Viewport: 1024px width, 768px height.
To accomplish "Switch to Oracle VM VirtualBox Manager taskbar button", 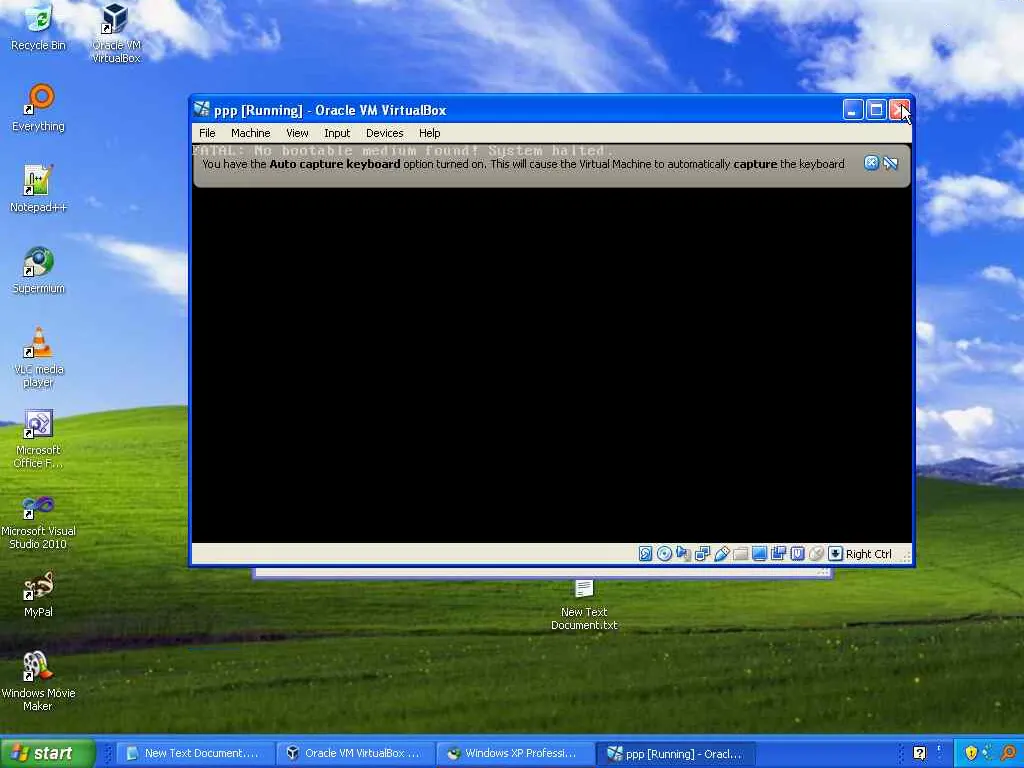I will 355,754.
